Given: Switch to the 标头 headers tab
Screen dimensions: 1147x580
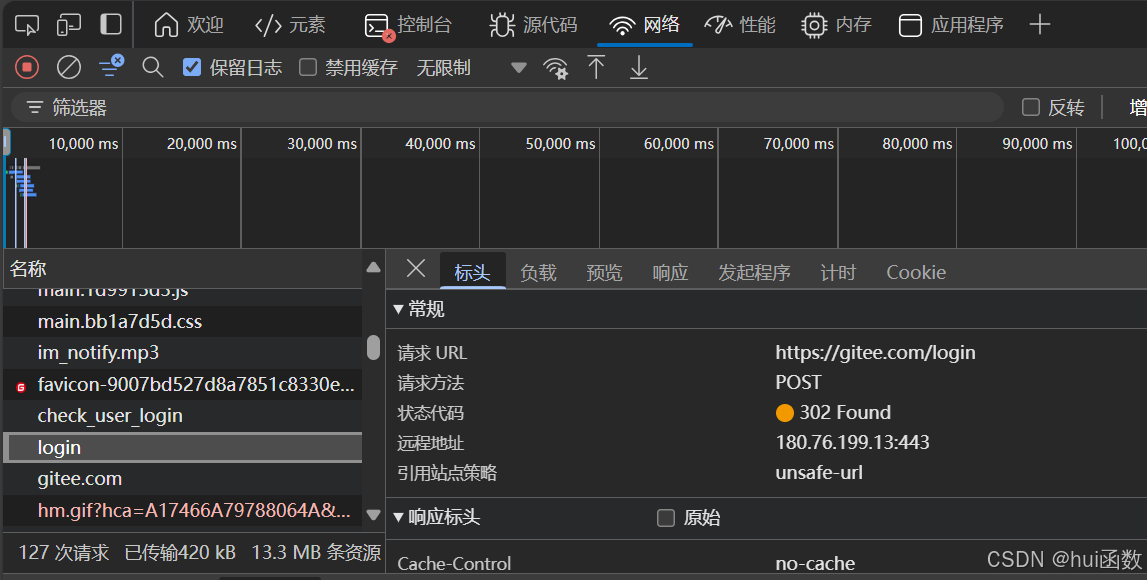Looking at the screenshot, I should click(473, 272).
